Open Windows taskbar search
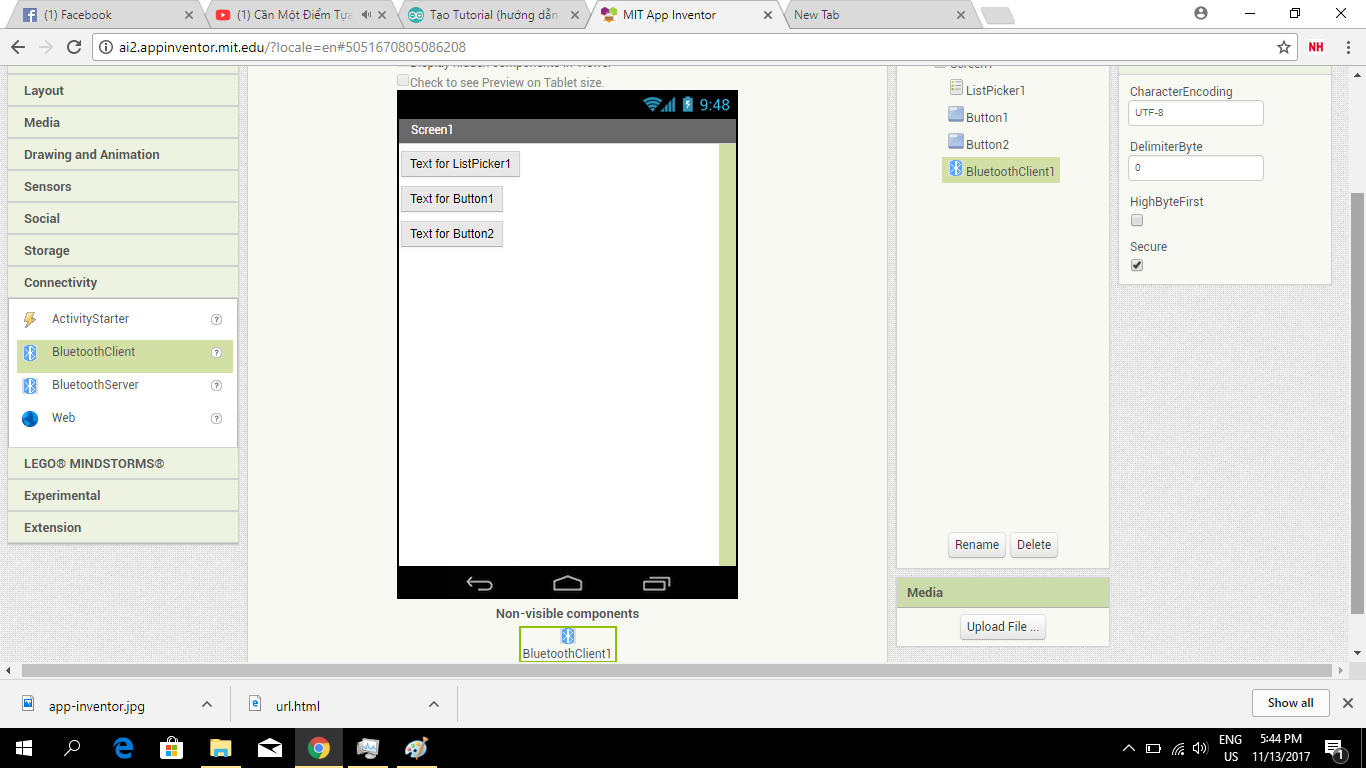The height and width of the screenshot is (768, 1366). (x=72, y=748)
